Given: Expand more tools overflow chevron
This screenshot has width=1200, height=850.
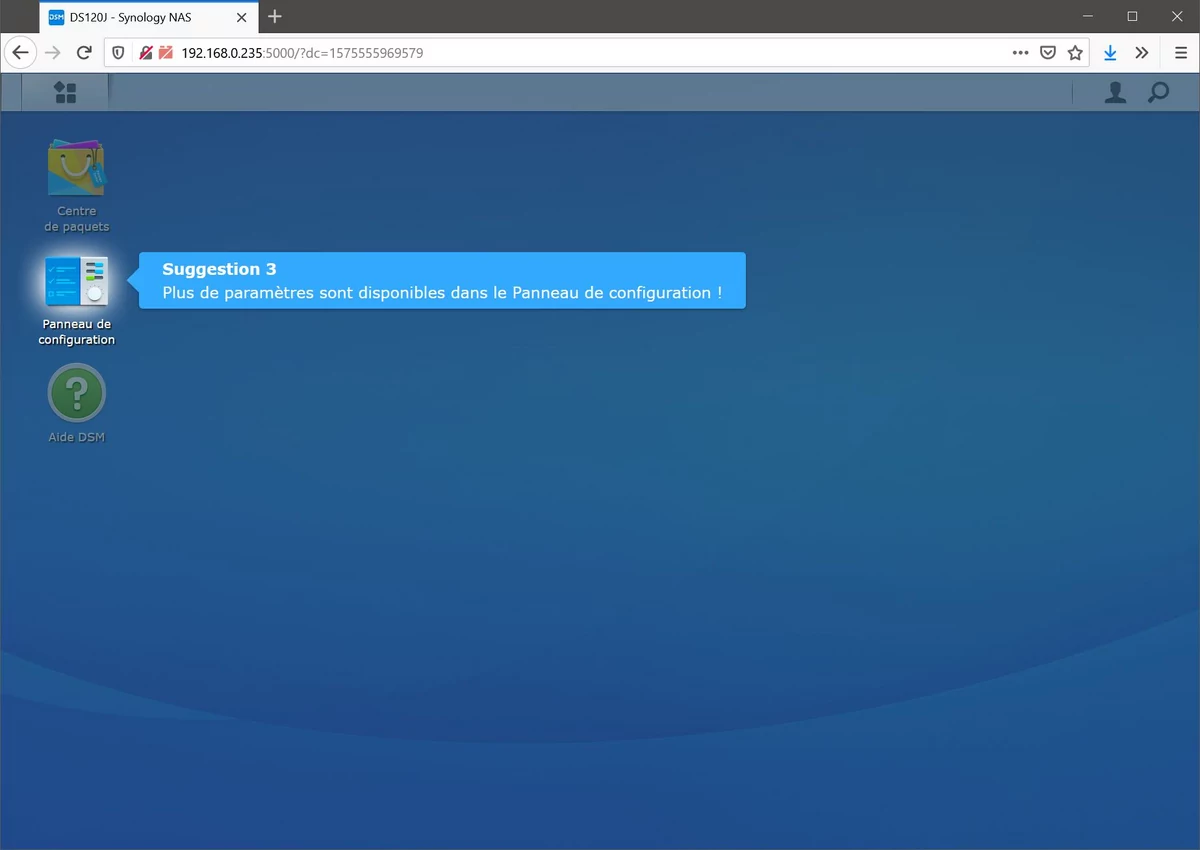Looking at the screenshot, I should click(x=1142, y=53).
